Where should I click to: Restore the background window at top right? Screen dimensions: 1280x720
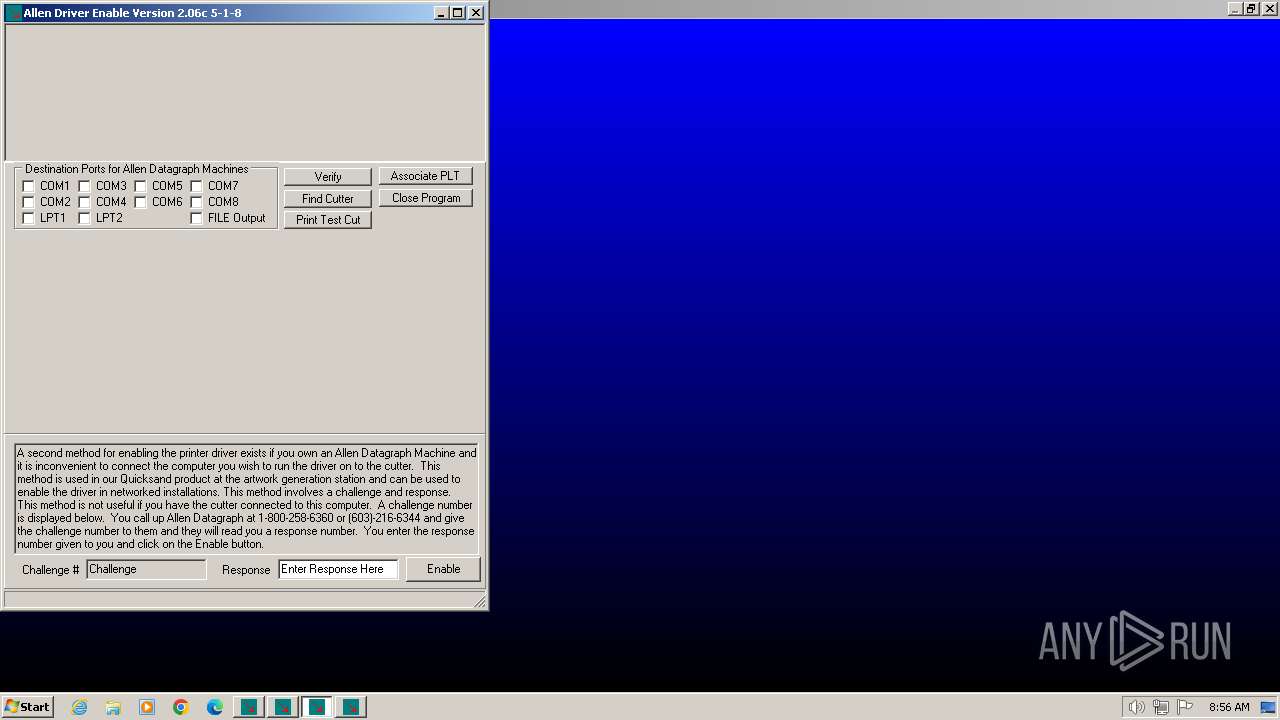tap(1251, 9)
